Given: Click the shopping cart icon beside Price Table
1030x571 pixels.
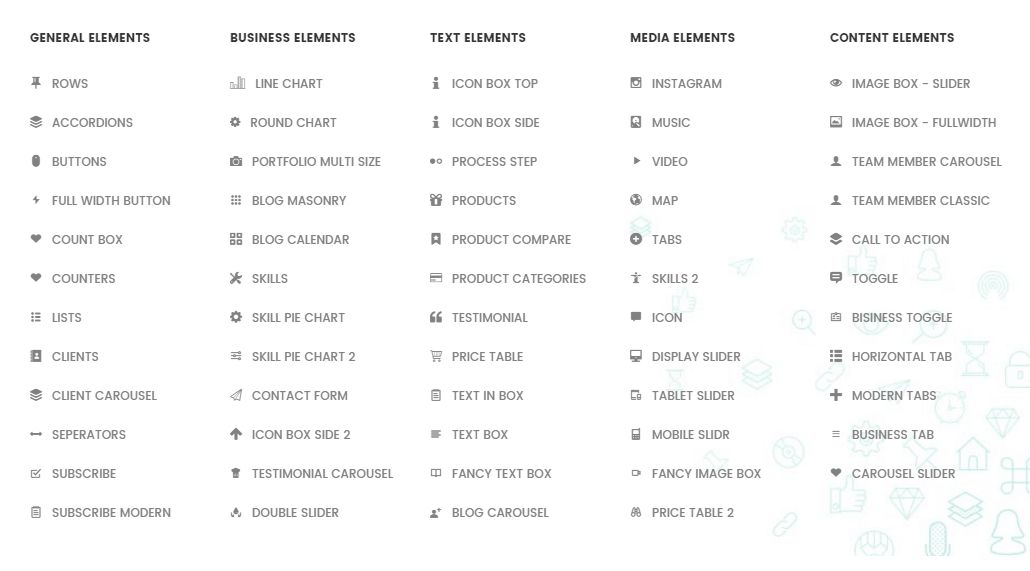Looking at the screenshot, I should tap(436, 356).
